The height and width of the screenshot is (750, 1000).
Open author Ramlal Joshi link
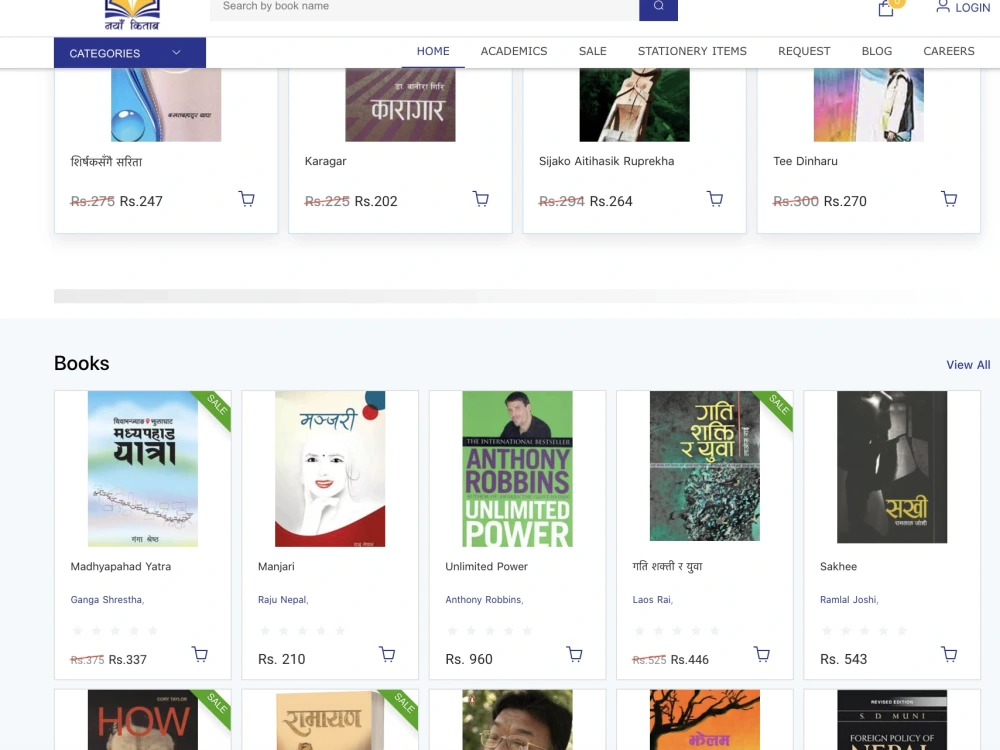(849, 599)
